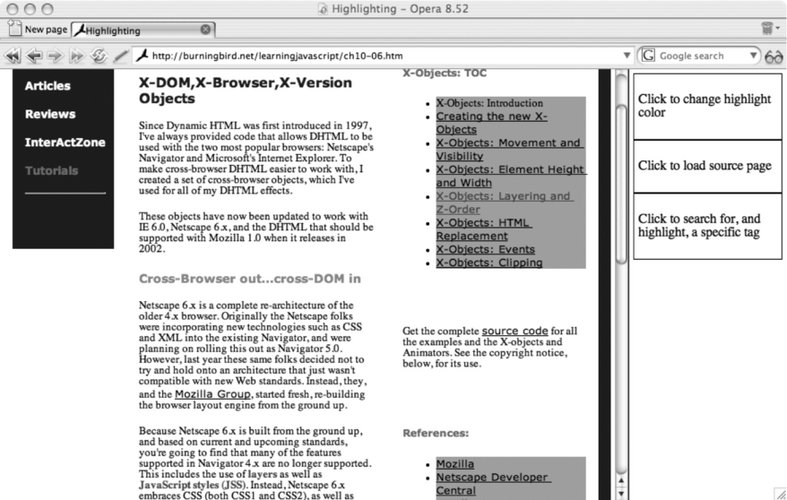Click the 'X-Objects: Introduction' list item

489,103
